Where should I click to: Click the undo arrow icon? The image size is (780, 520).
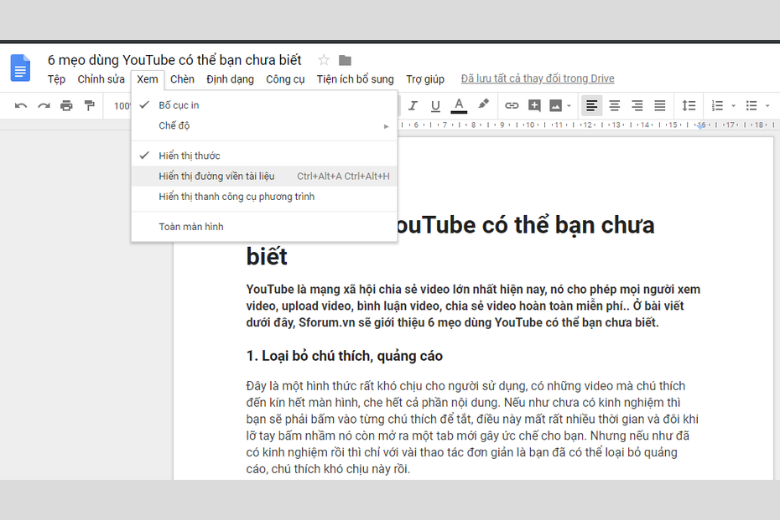point(21,105)
